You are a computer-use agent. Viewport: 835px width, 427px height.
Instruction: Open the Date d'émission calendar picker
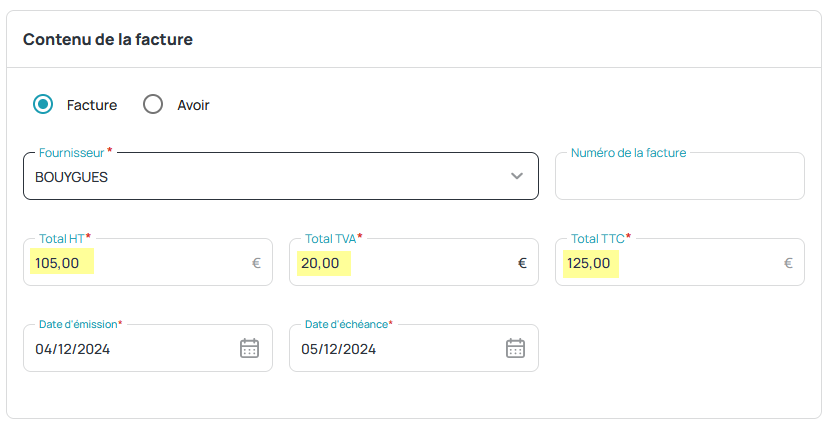tap(249, 348)
